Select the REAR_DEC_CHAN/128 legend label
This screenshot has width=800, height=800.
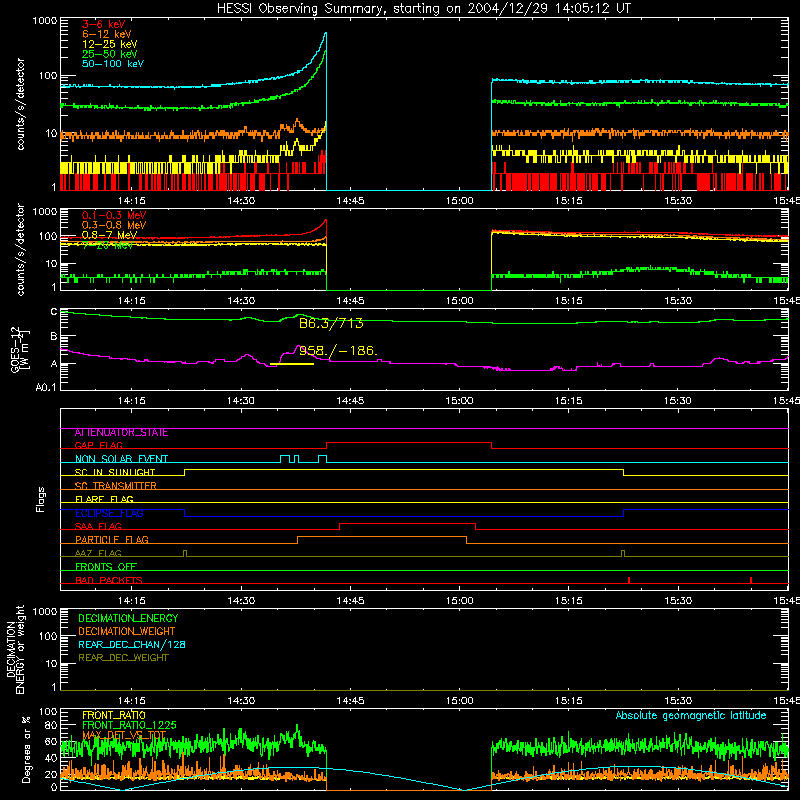132,645
